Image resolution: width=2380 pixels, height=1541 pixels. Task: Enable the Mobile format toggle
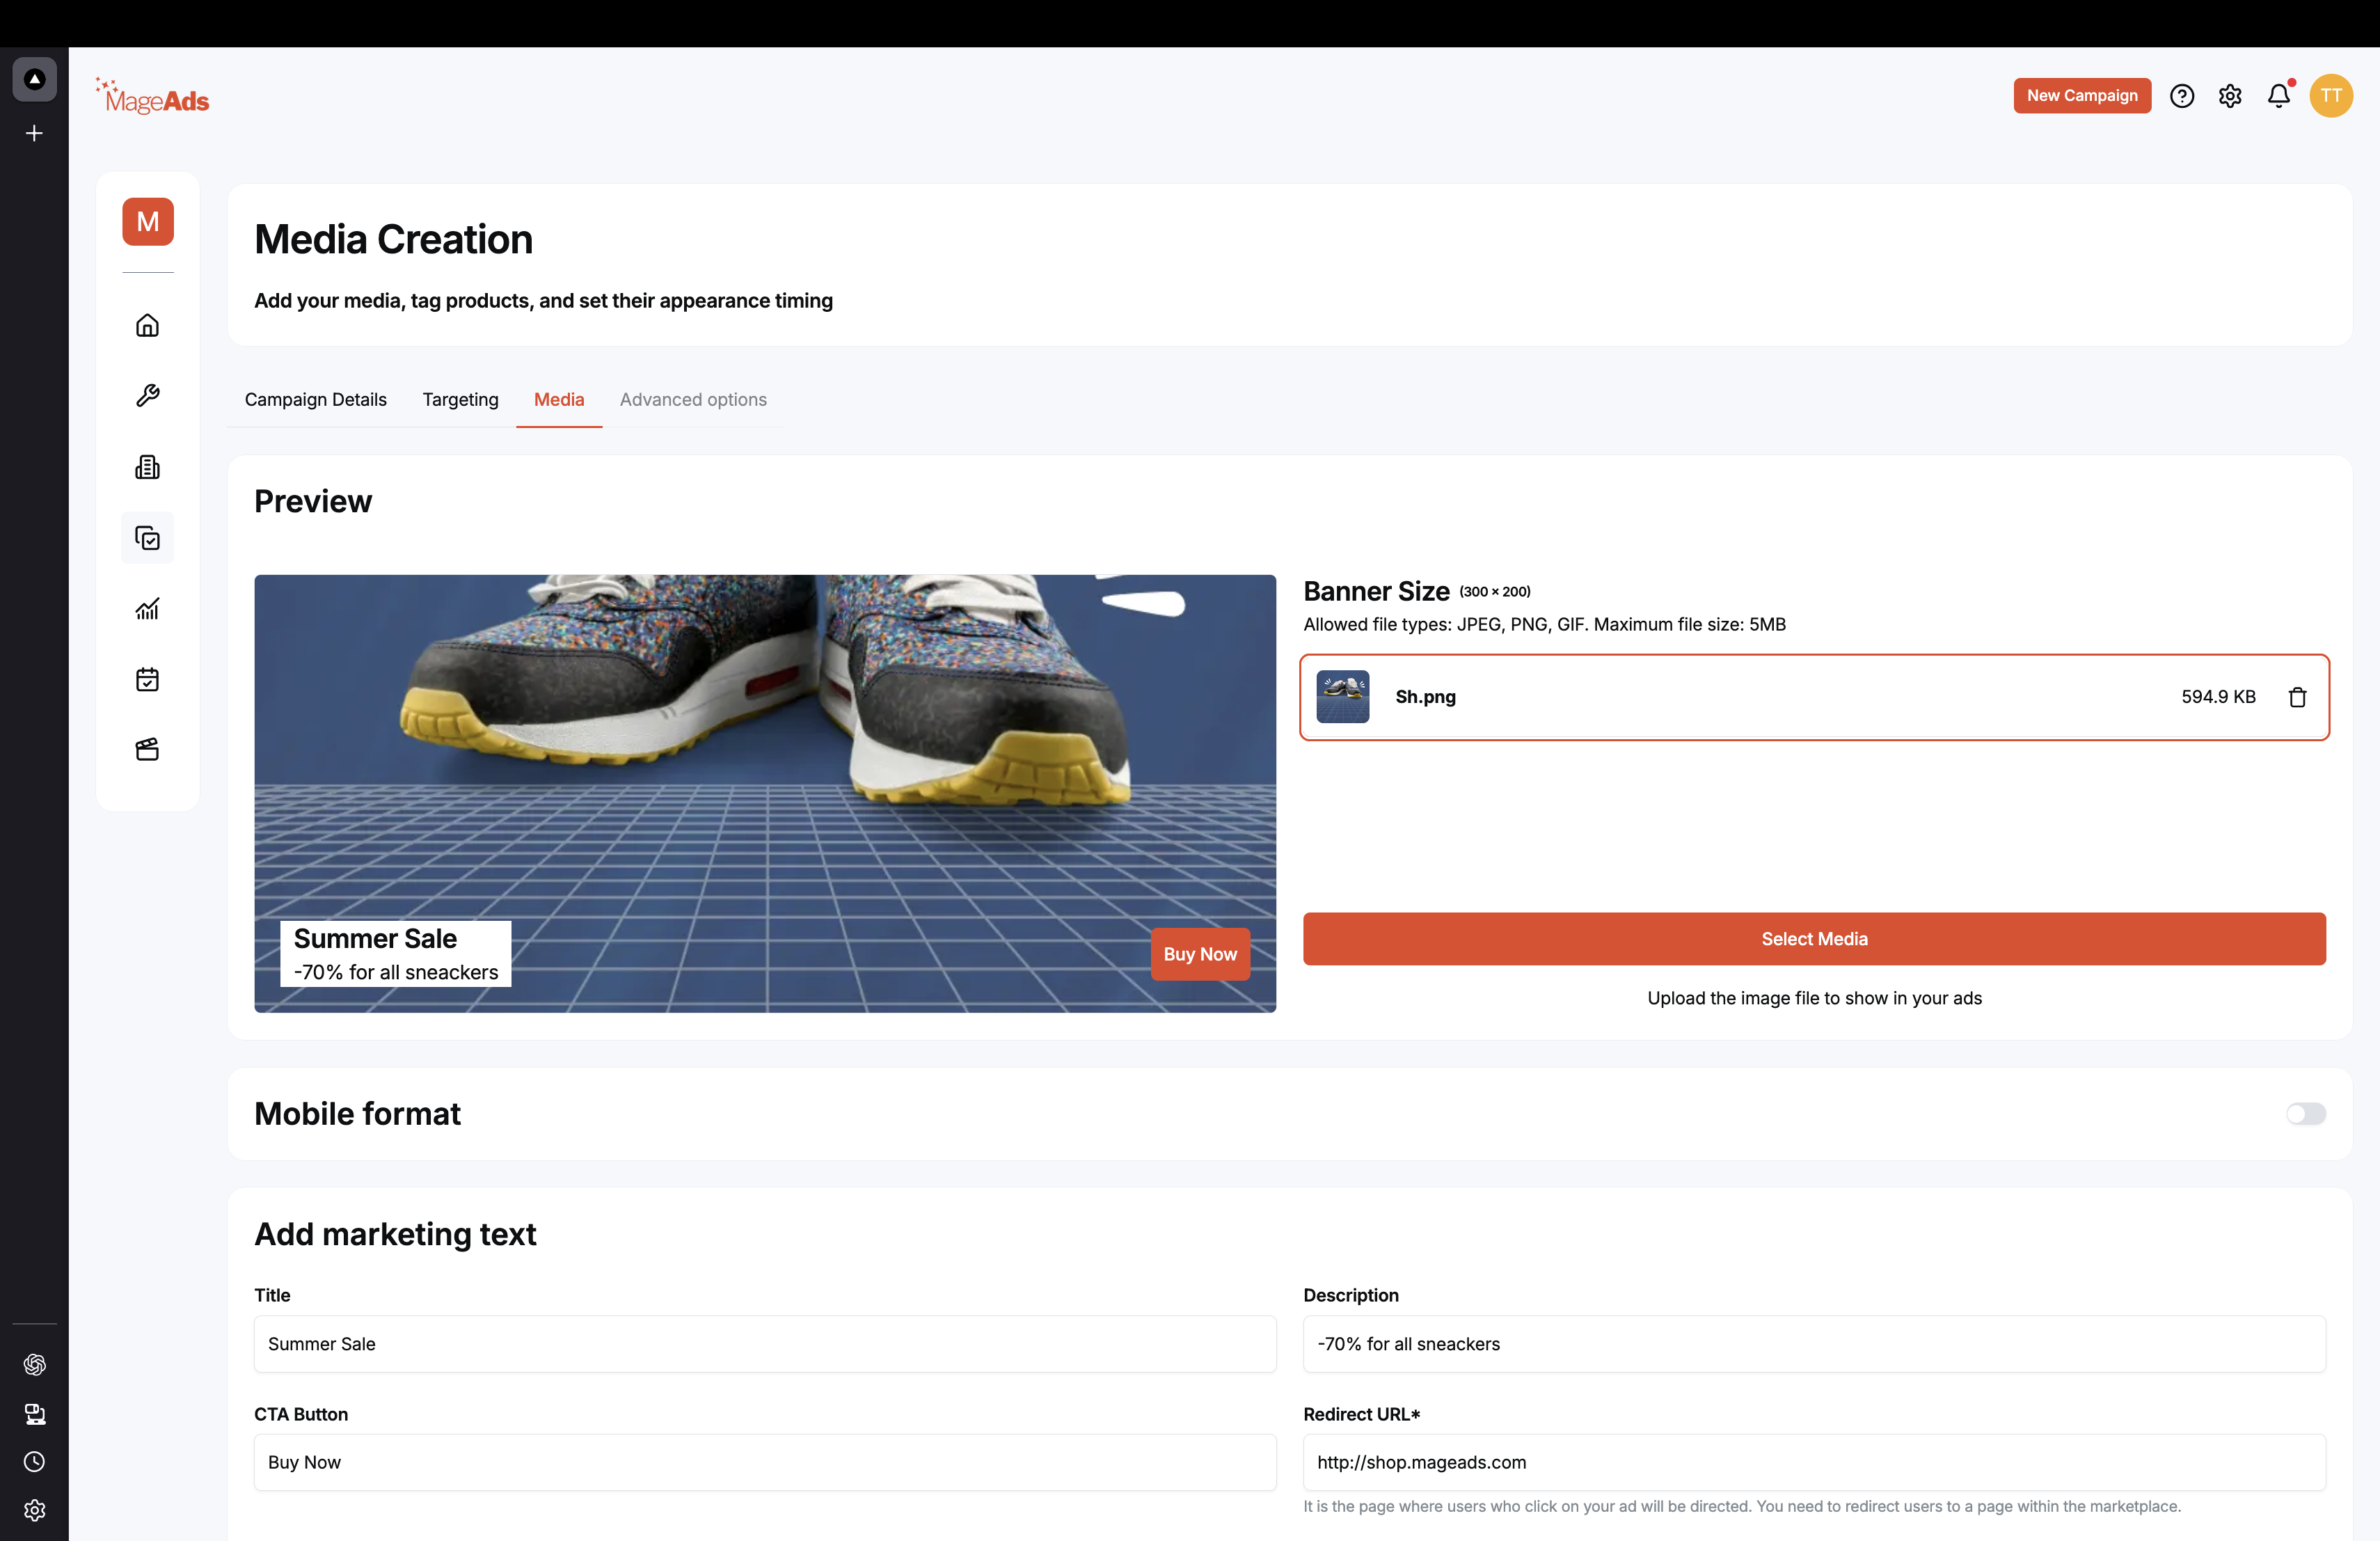(x=2306, y=1113)
